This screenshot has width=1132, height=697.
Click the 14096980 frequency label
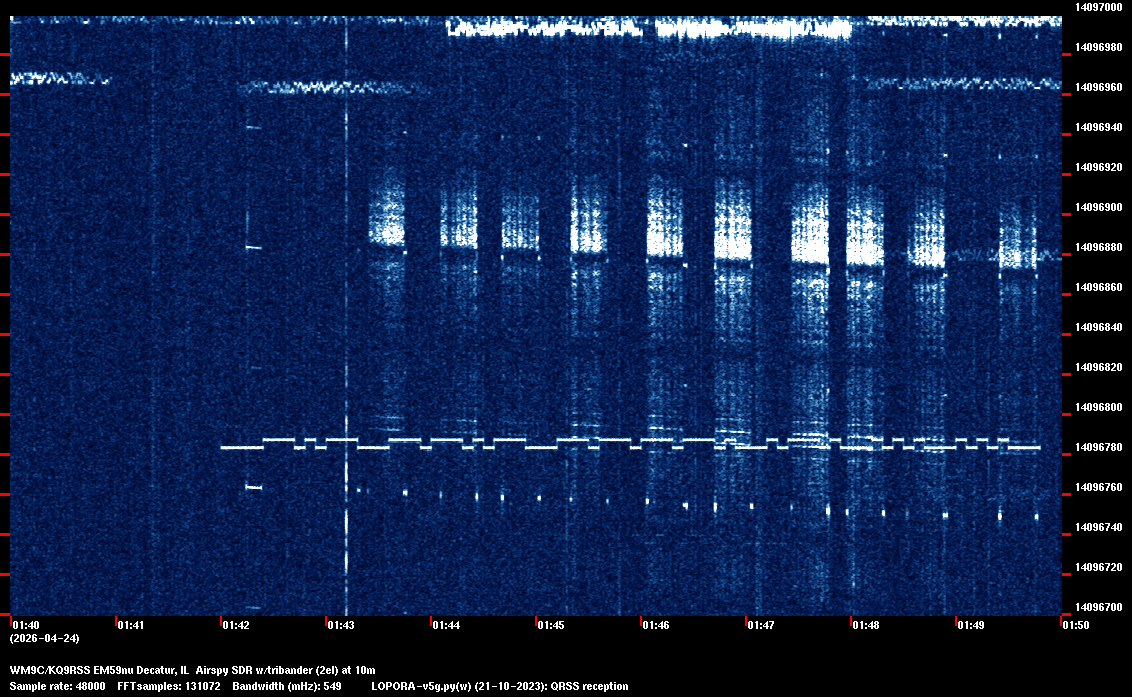pos(1099,47)
